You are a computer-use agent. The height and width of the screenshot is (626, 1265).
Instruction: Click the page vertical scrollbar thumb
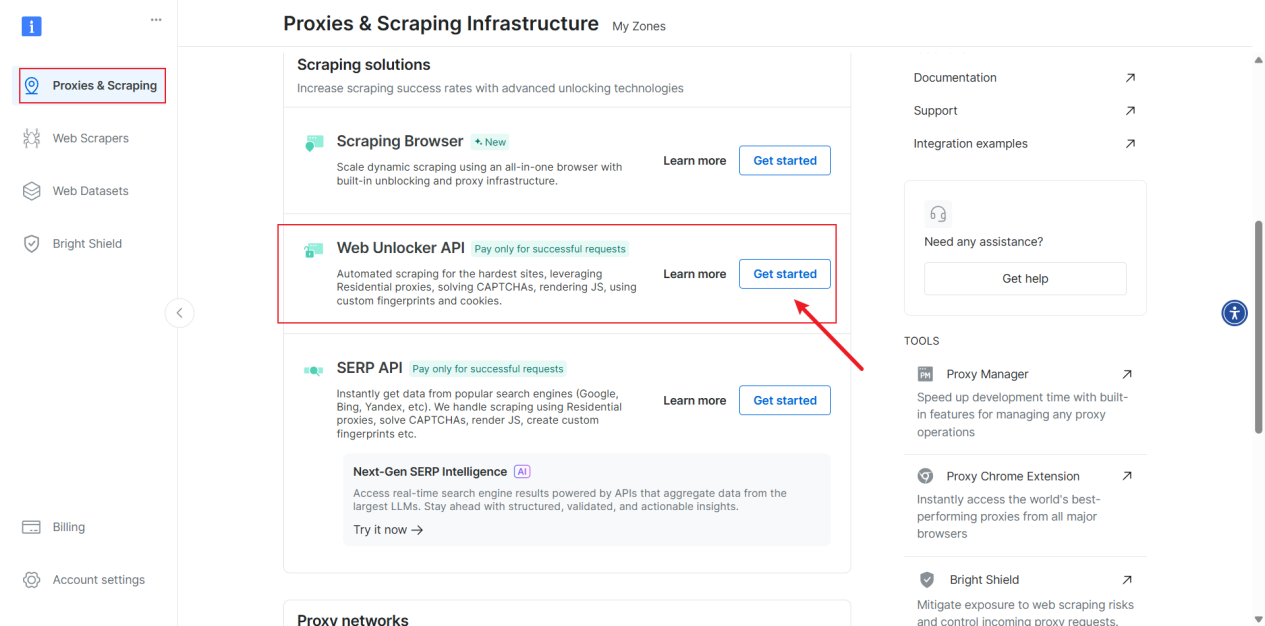[1258, 327]
